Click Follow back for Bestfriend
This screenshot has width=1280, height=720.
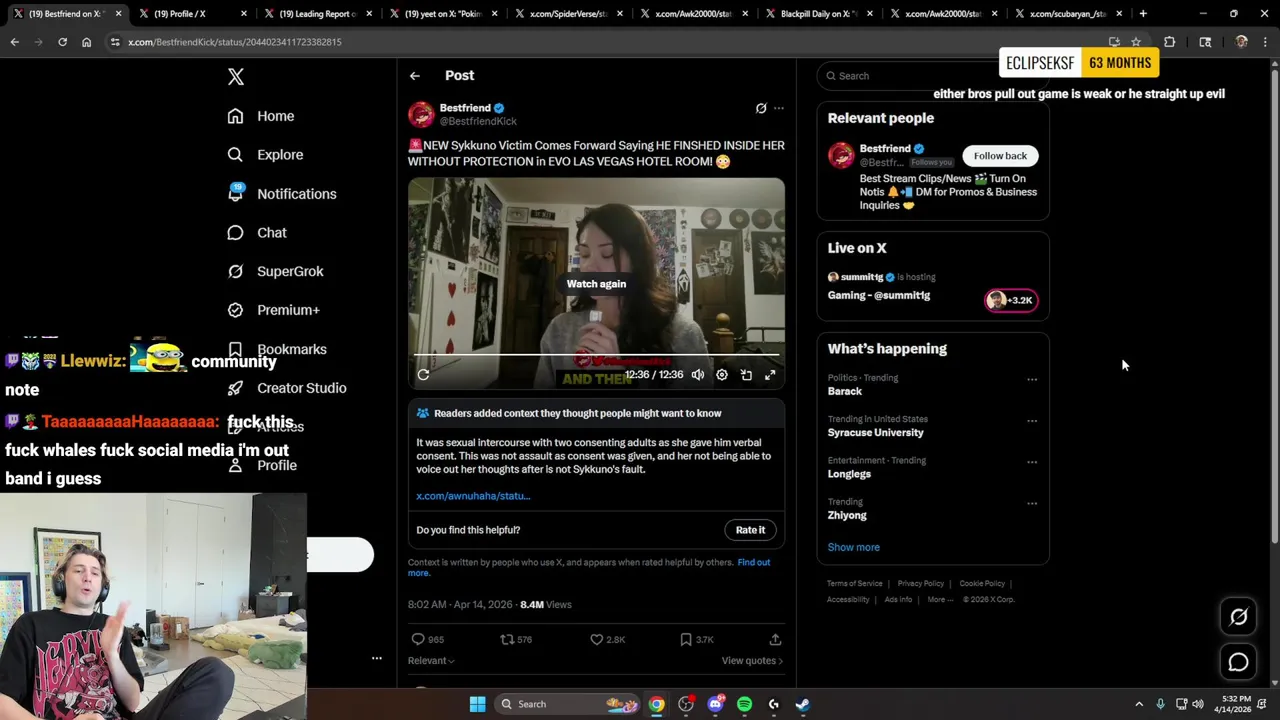(1000, 156)
